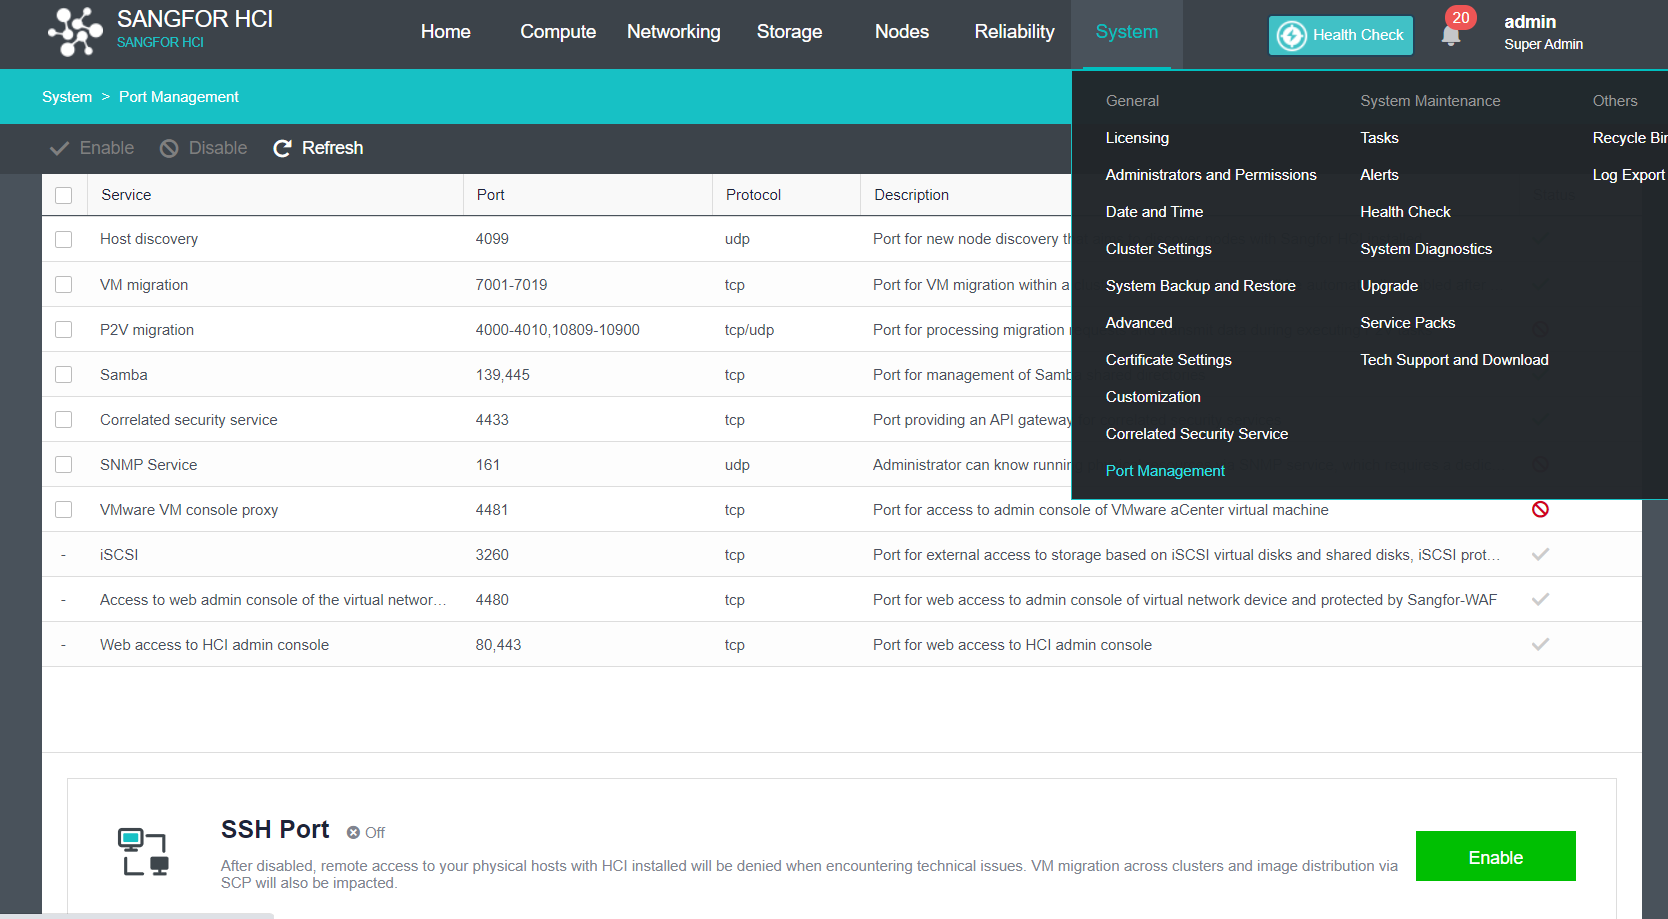Open the Compute menu
Screen dimensions: 1668x919
(x=558, y=32)
